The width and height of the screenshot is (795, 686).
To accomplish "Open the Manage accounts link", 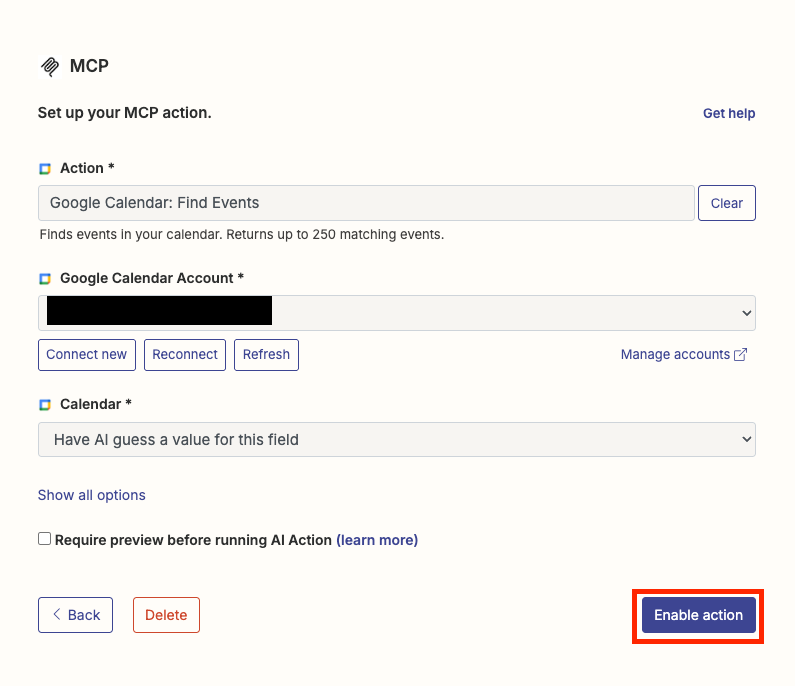I will click(675, 355).
